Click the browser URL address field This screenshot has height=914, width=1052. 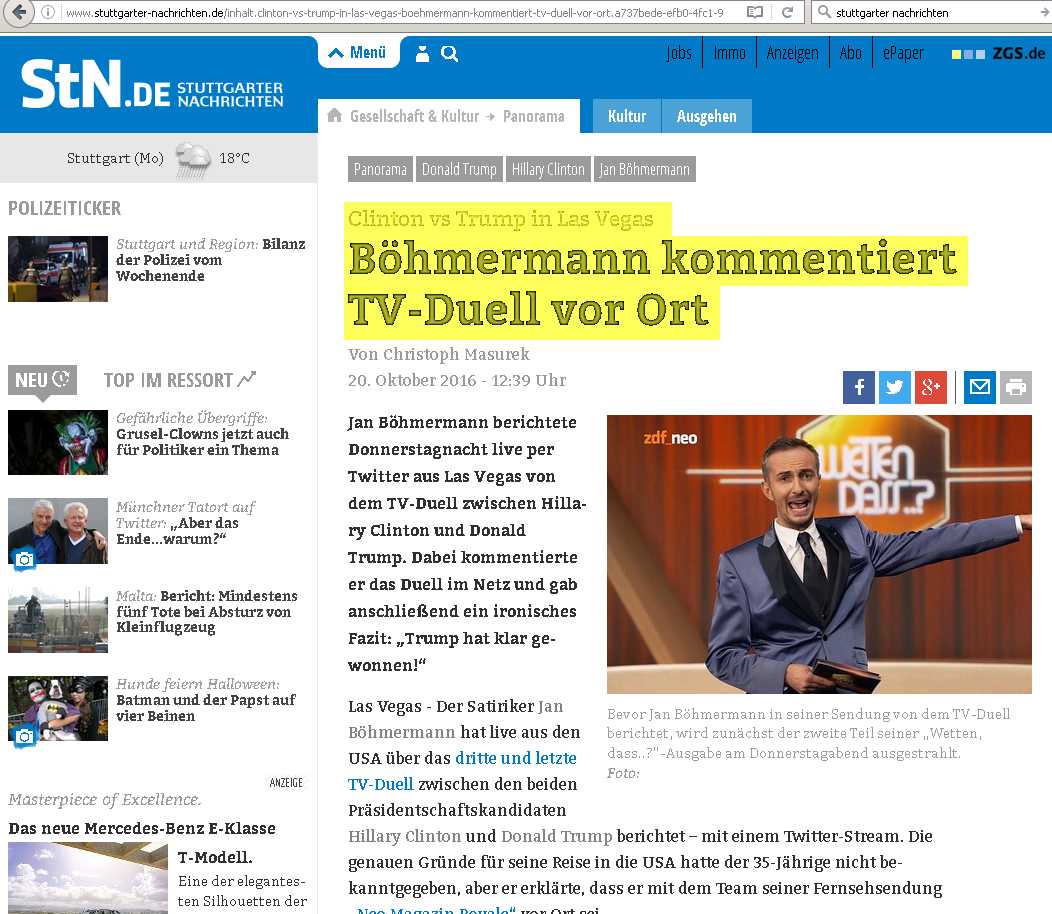[394, 12]
